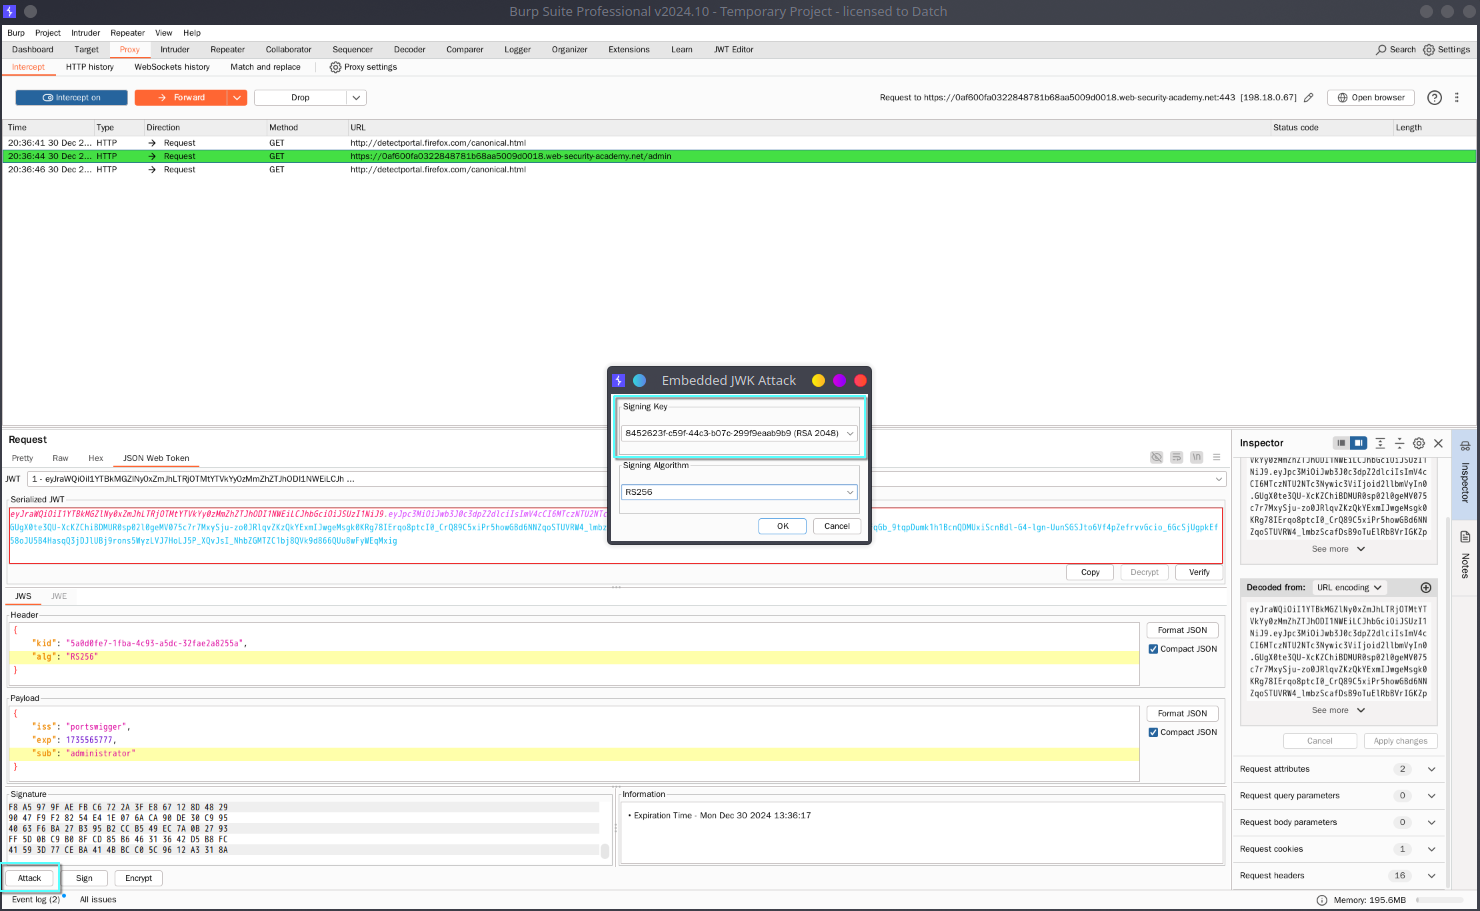The image size is (1480, 911).
Task: Open the help question mark icon
Action: (x=1434, y=98)
